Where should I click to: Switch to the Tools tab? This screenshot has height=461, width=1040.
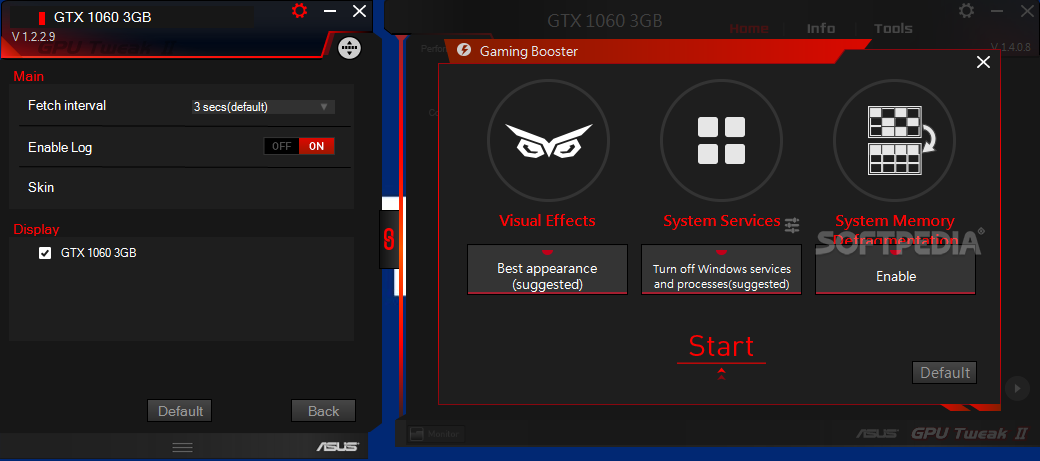[x=893, y=29]
